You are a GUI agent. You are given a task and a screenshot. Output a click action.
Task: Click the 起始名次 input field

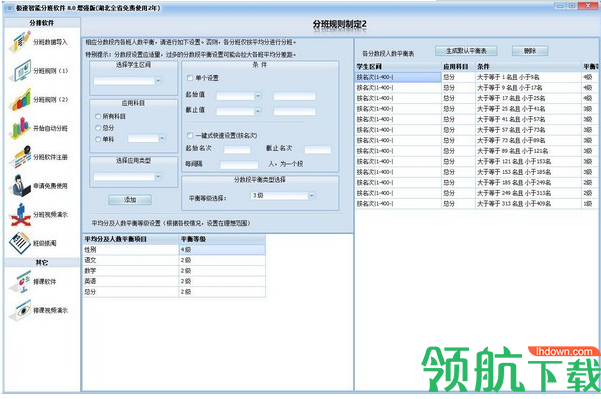coord(237,149)
